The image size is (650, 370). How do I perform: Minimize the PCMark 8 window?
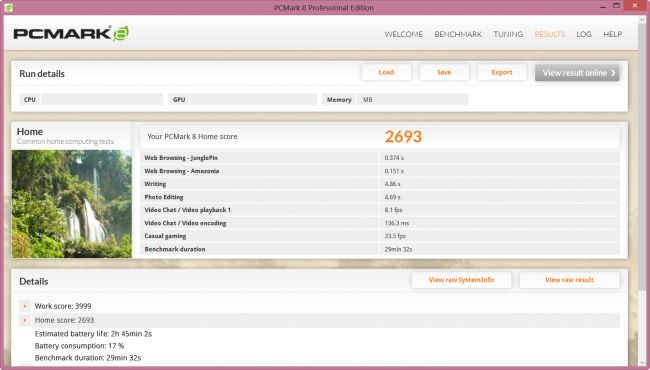click(602, 6)
